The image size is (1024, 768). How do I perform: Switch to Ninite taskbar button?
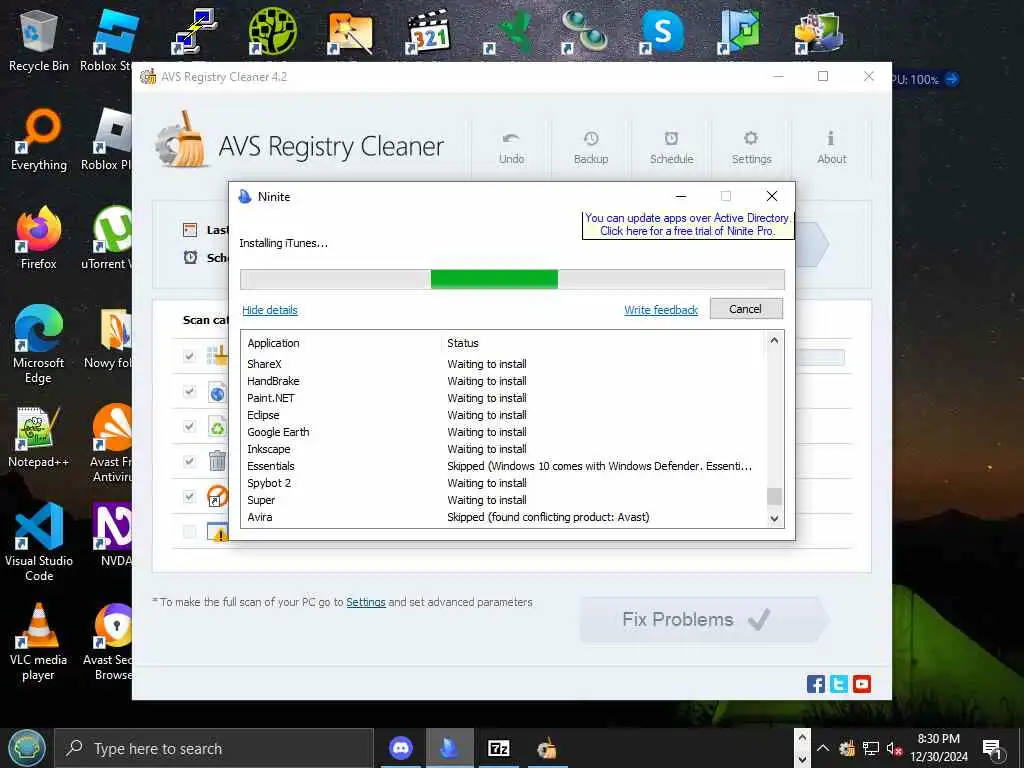point(450,748)
